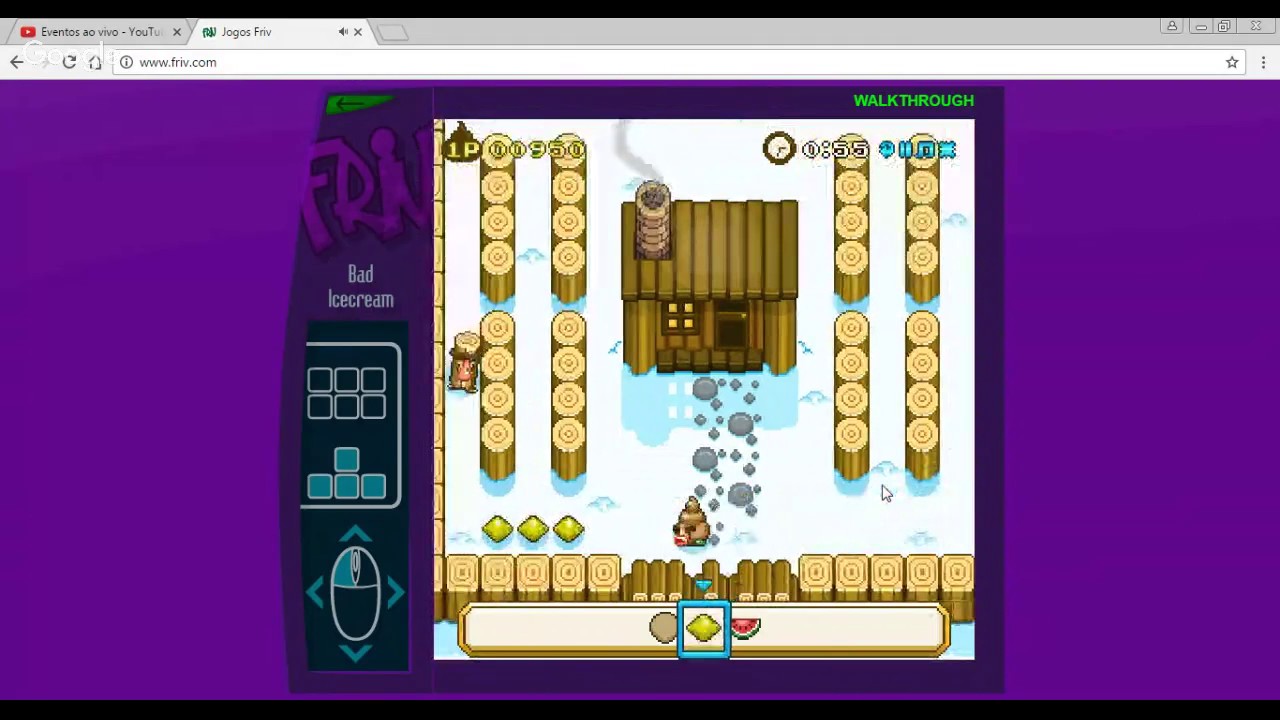Screen dimensions: 1280x720
Task: Click the ice cream character near the fence
Action: pyautogui.click(x=691, y=523)
